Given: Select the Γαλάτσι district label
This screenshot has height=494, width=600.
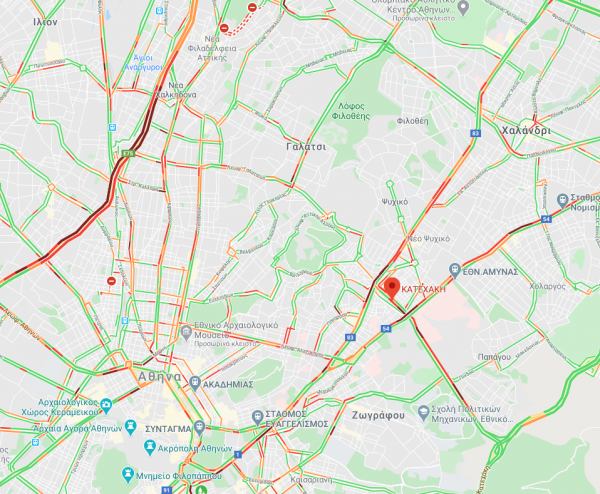Looking at the screenshot, I should [x=306, y=147].
